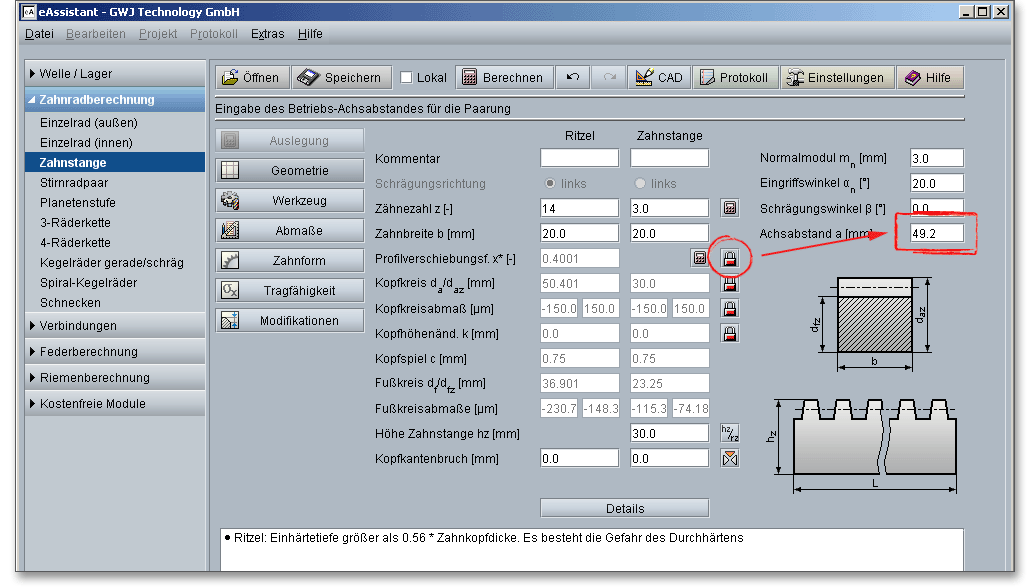Image resolution: width=1030 pixels, height=587 pixels.
Task: Click the Achsabstand input field
Action: click(936, 233)
